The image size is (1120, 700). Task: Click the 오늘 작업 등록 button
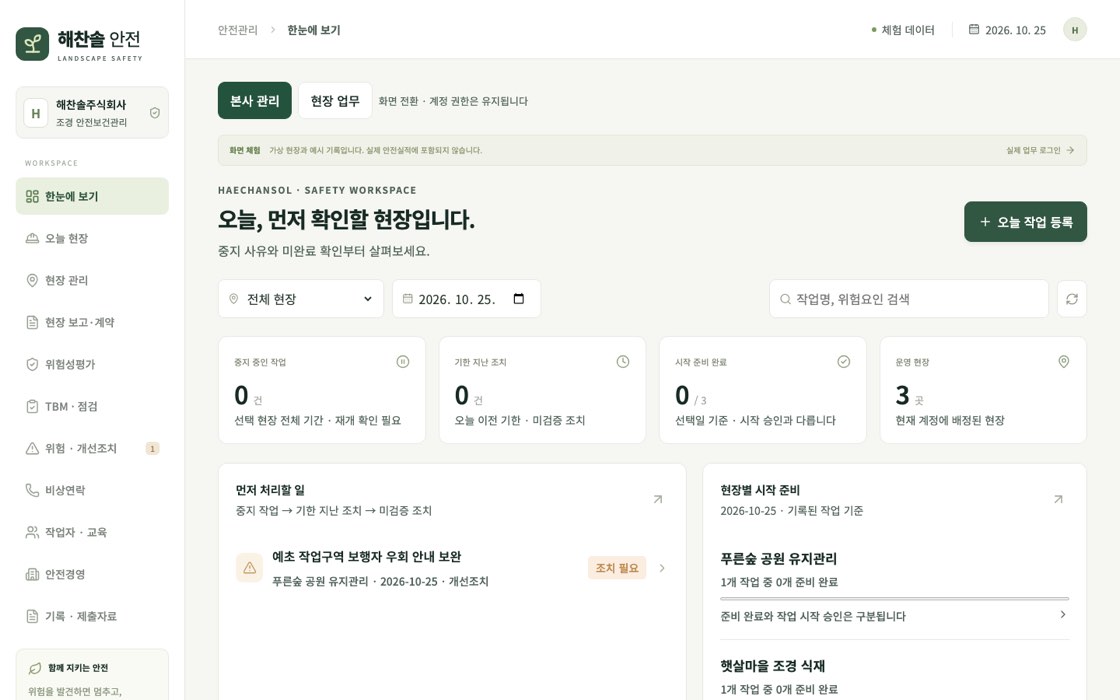(x=1025, y=222)
